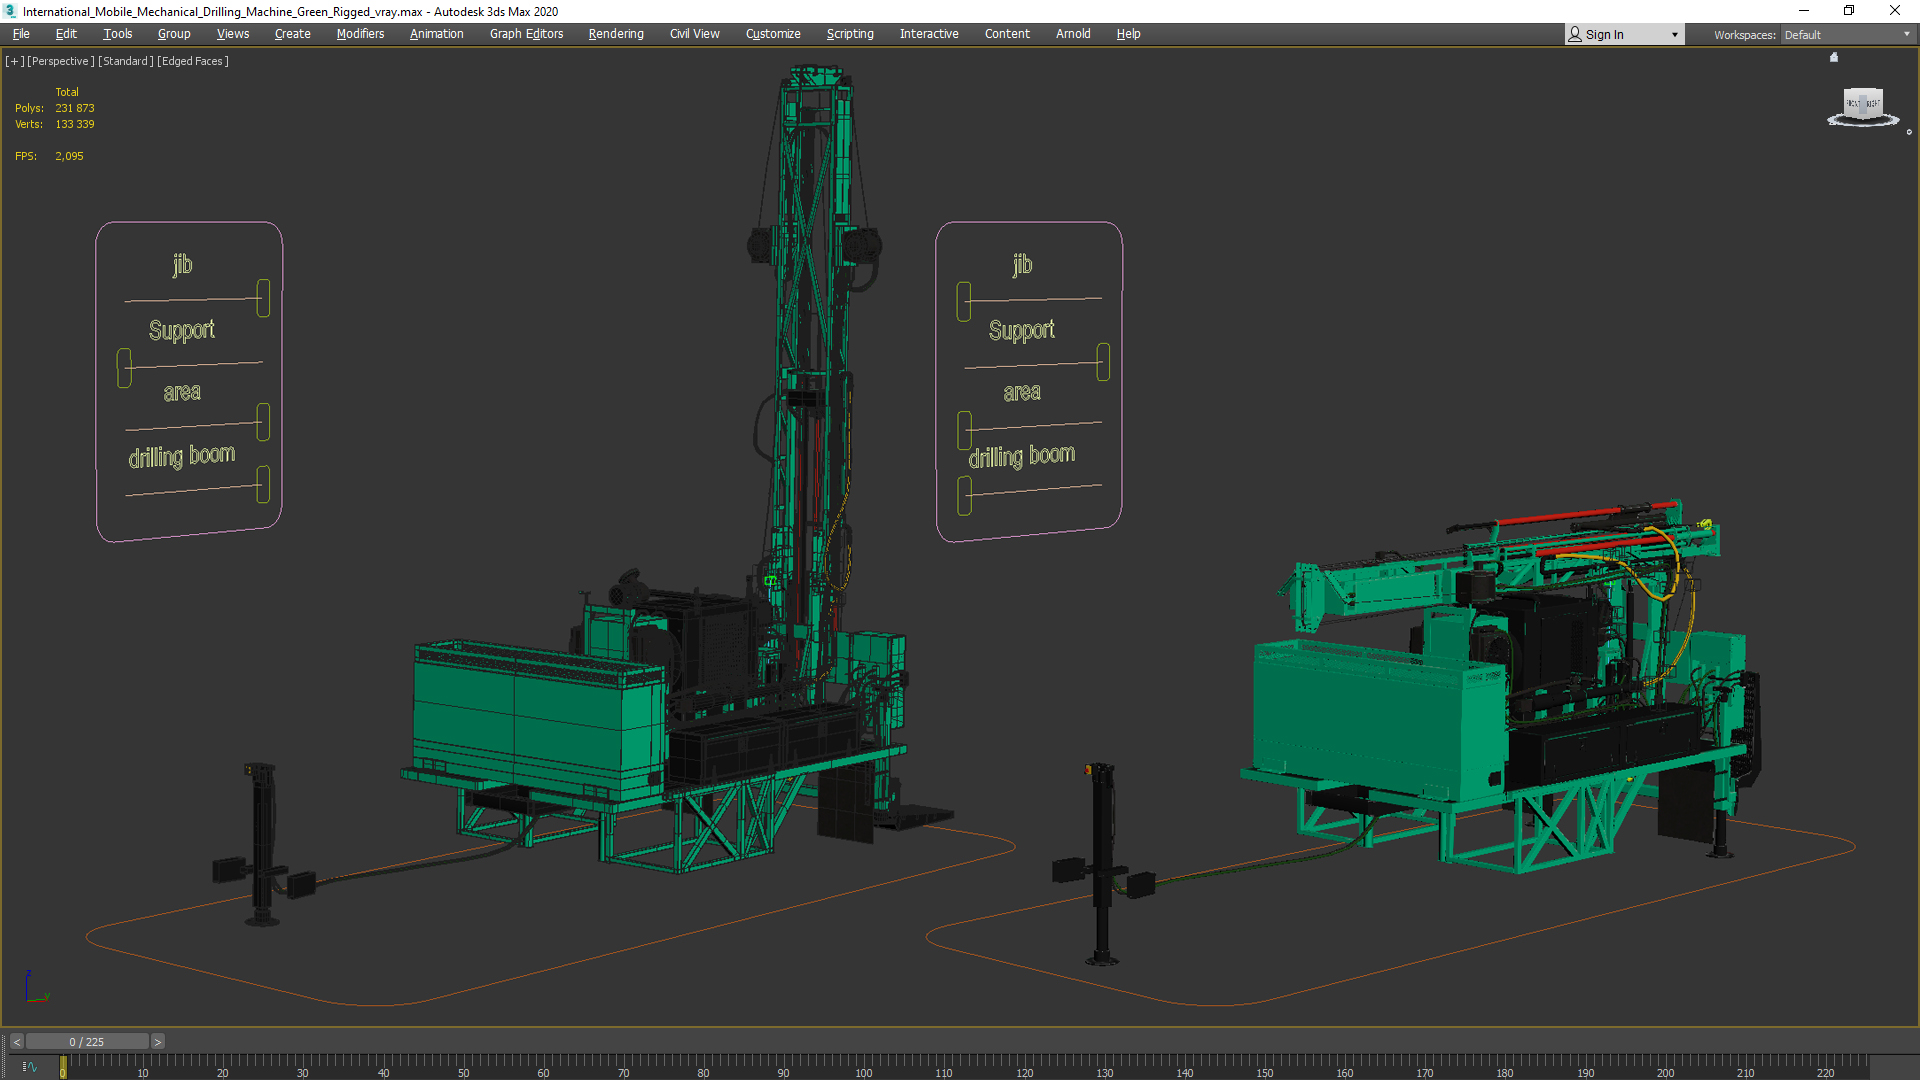The height and width of the screenshot is (1080, 1920).
Task: Click the right panel 'drilling boom' label
Action: coord(1022,456)
